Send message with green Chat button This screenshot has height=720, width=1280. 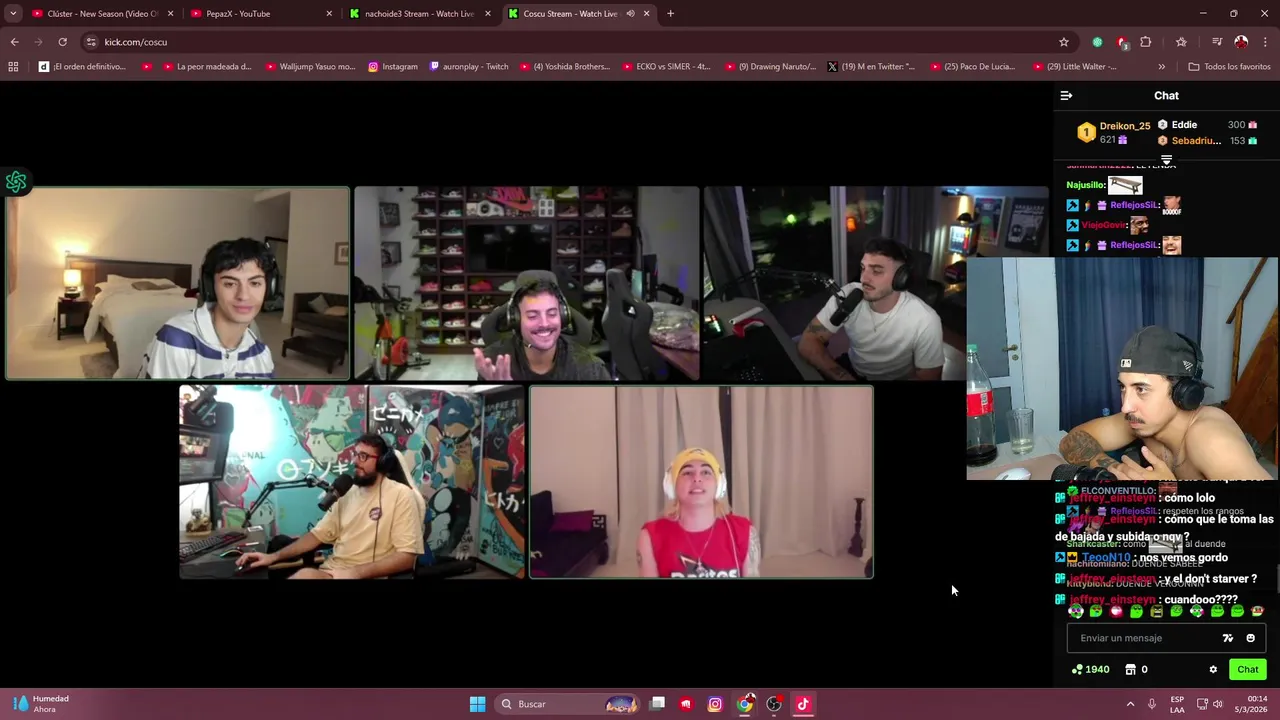point(1248,670)
